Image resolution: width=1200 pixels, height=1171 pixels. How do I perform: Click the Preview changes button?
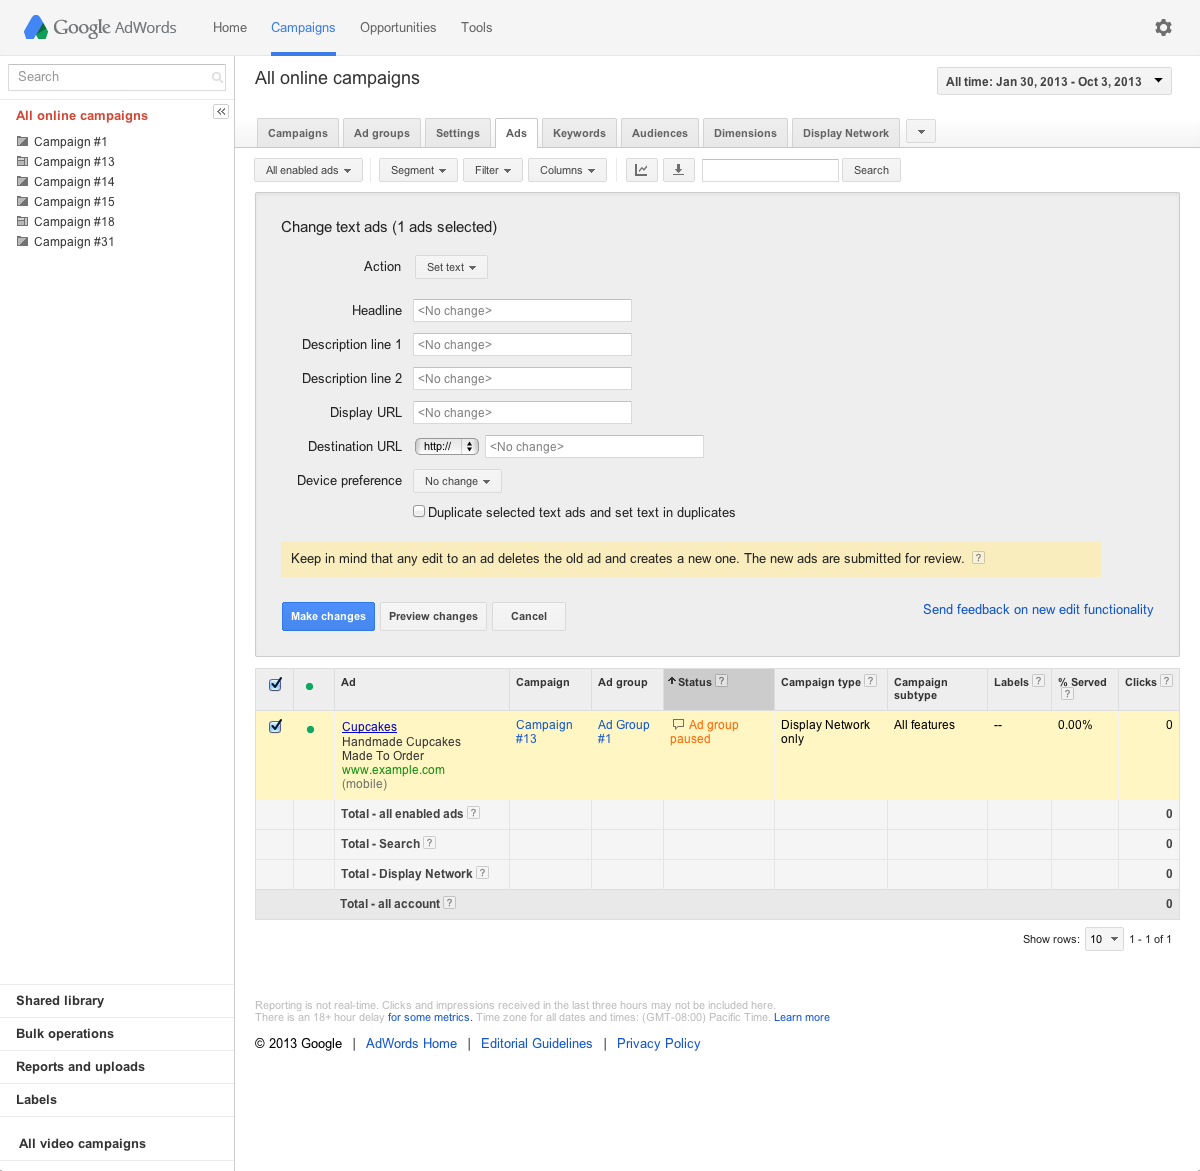pos(433,616)
